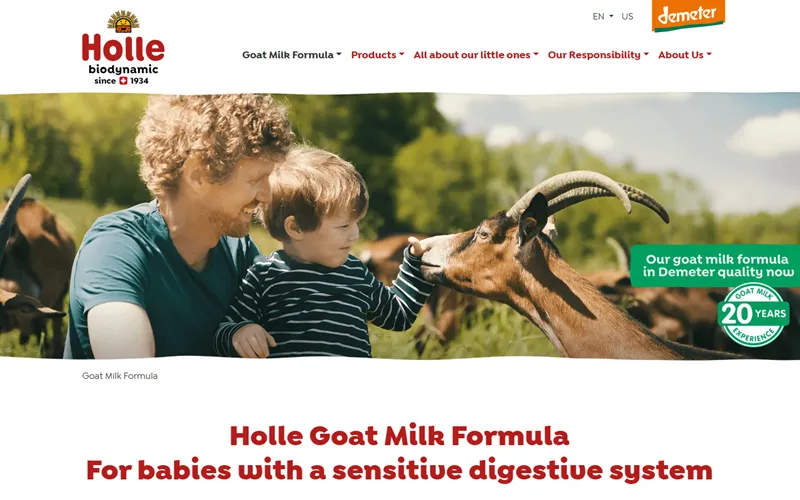Click the Holle Goat Milk Formula heading
The height and width of the screenshot is (500, 800).
399,436
